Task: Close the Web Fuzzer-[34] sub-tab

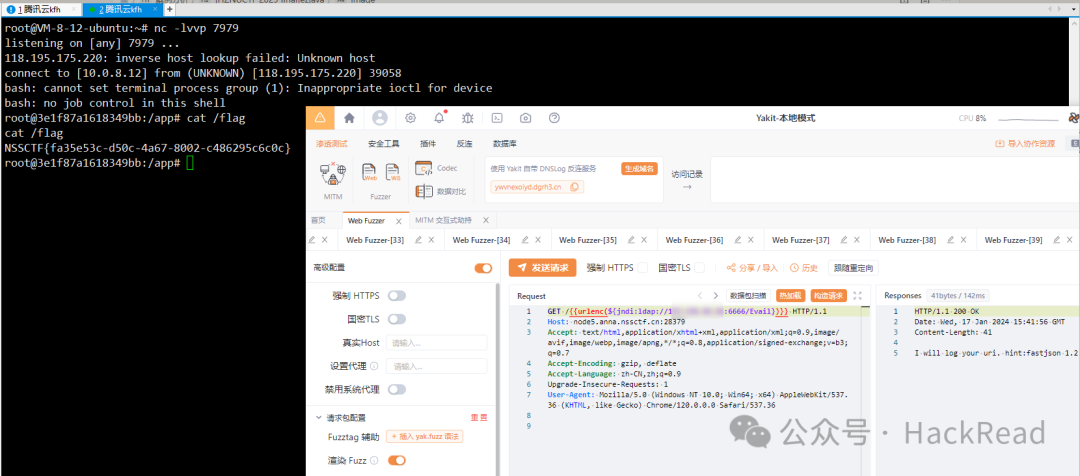Action: click(x=538, y=240)
